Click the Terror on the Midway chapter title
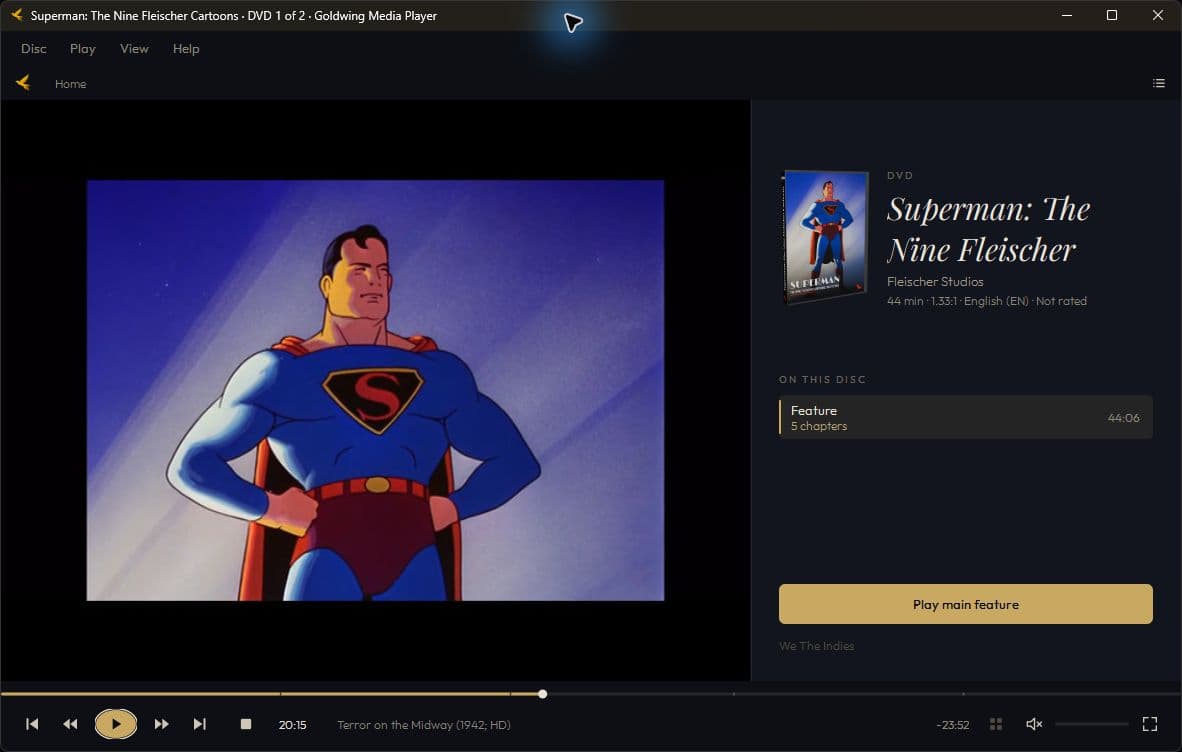The width and height of the screenshot is (1182, 752). click(x=424, y=725)
